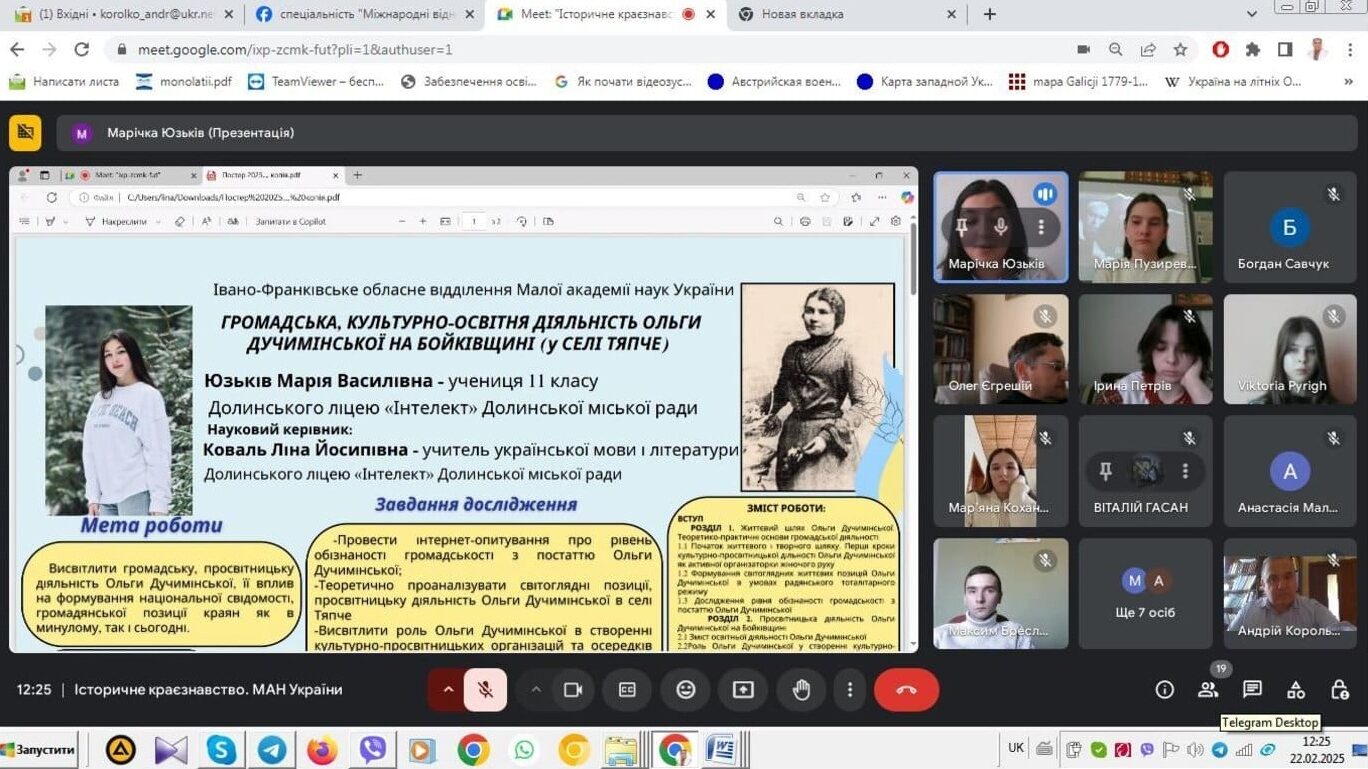Switch to the Вхідні ukr.net mail tab

point(120,14)
